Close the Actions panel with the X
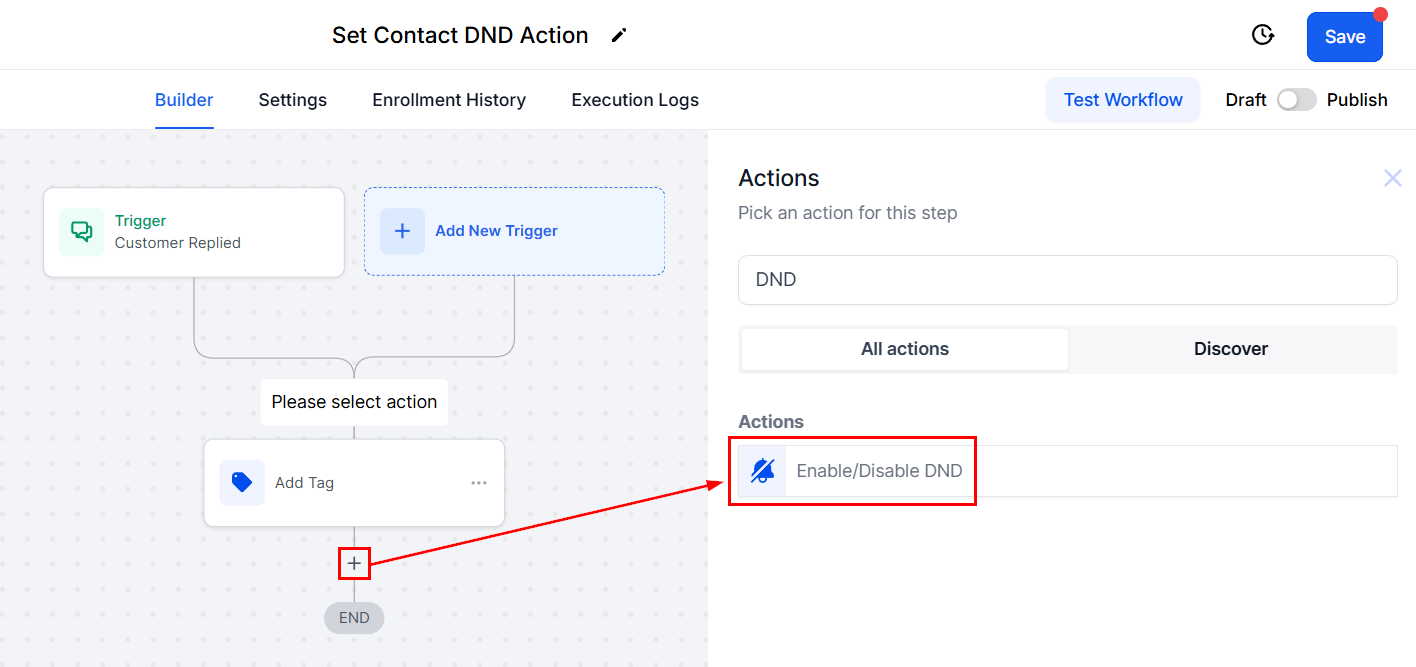 [1392, 178]
